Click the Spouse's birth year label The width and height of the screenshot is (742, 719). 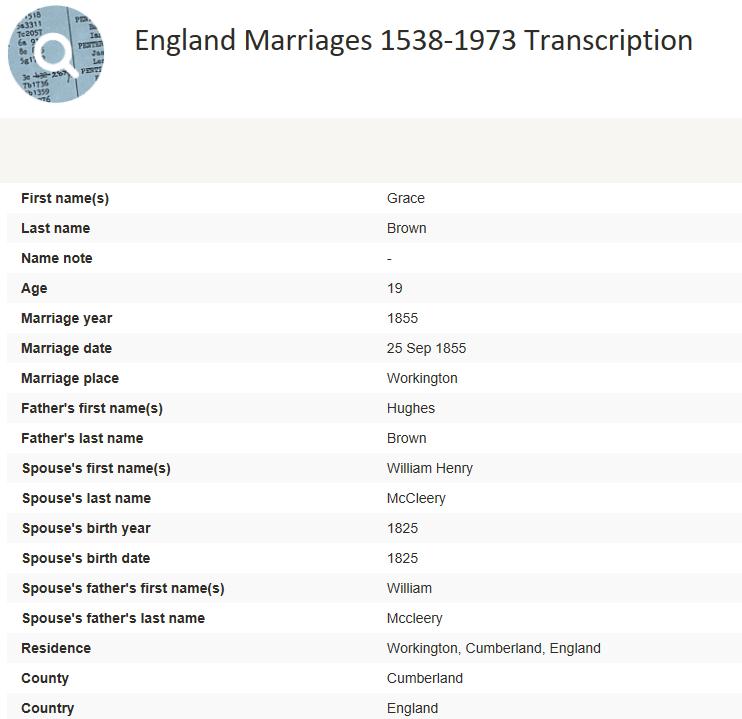coord(86,528)
